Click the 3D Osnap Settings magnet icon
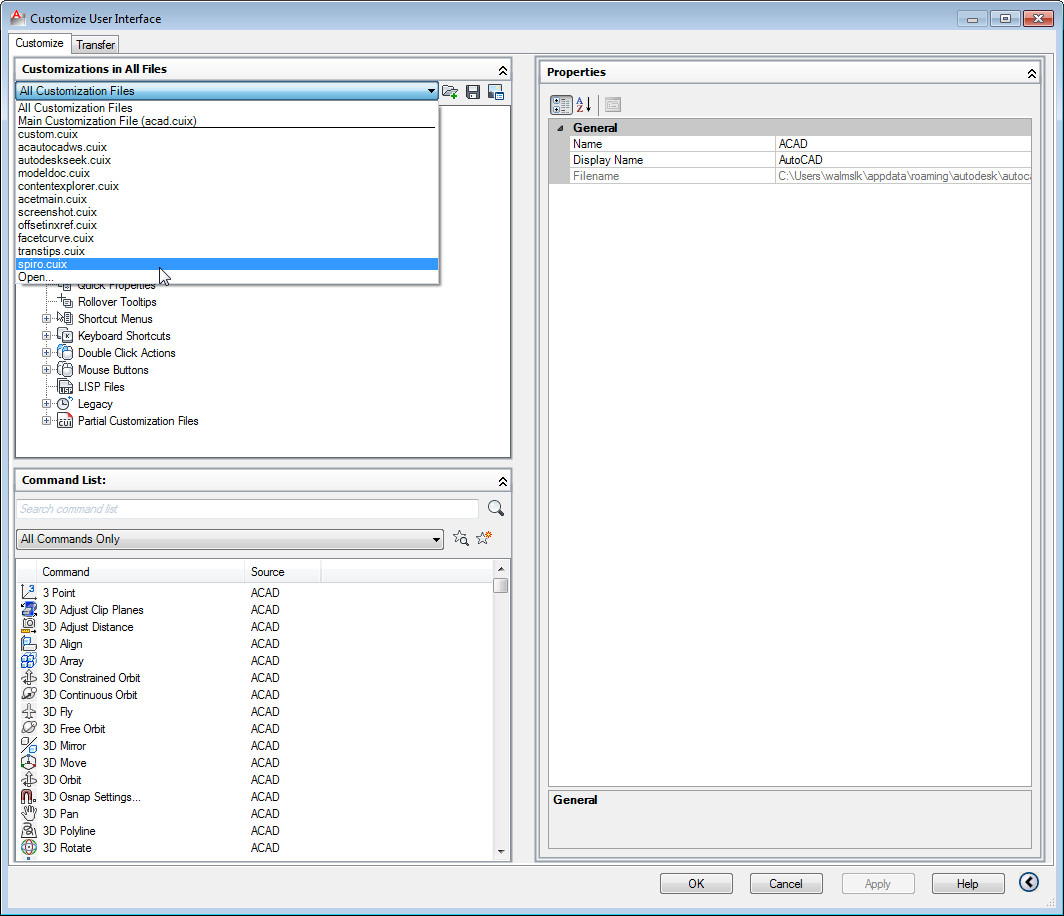The image size is (1064, 916). tap(29, 797)
